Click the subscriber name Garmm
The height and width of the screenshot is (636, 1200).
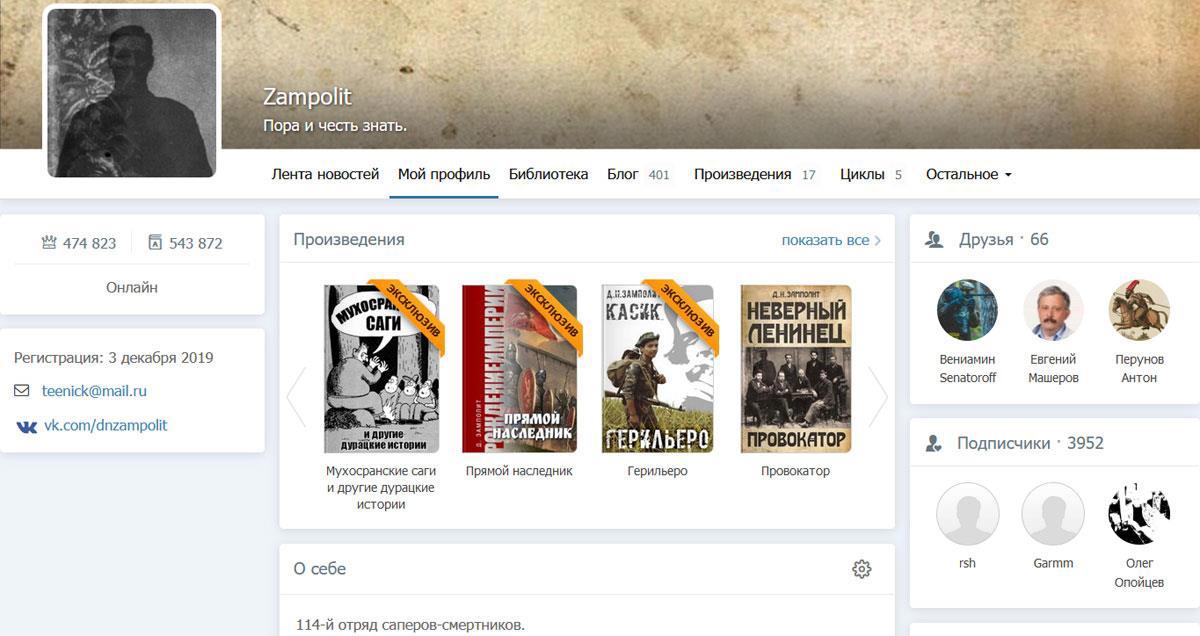pos(1053,563)
